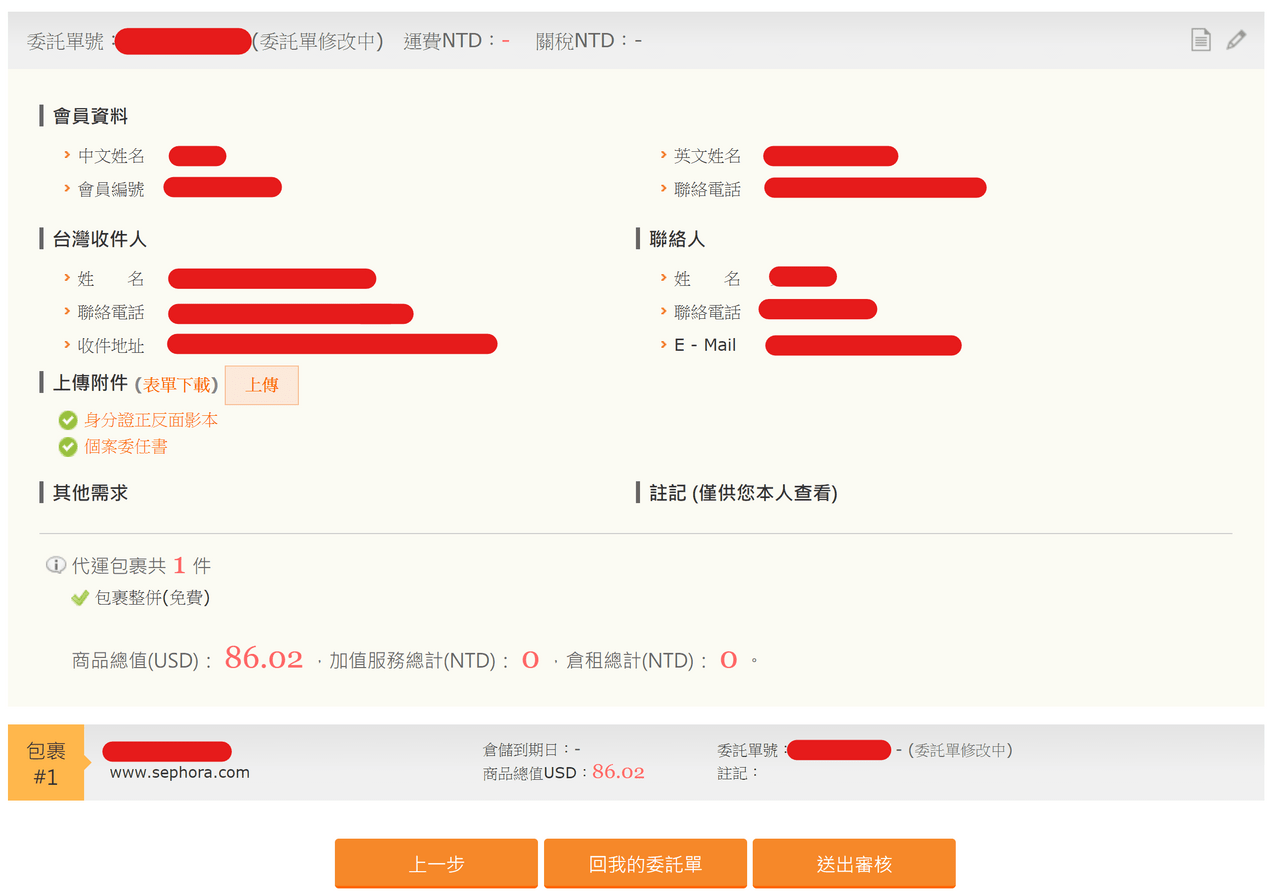Click the 中文姓名 field label
This screenshot has height=894, width=1279.
pos(111,156)
